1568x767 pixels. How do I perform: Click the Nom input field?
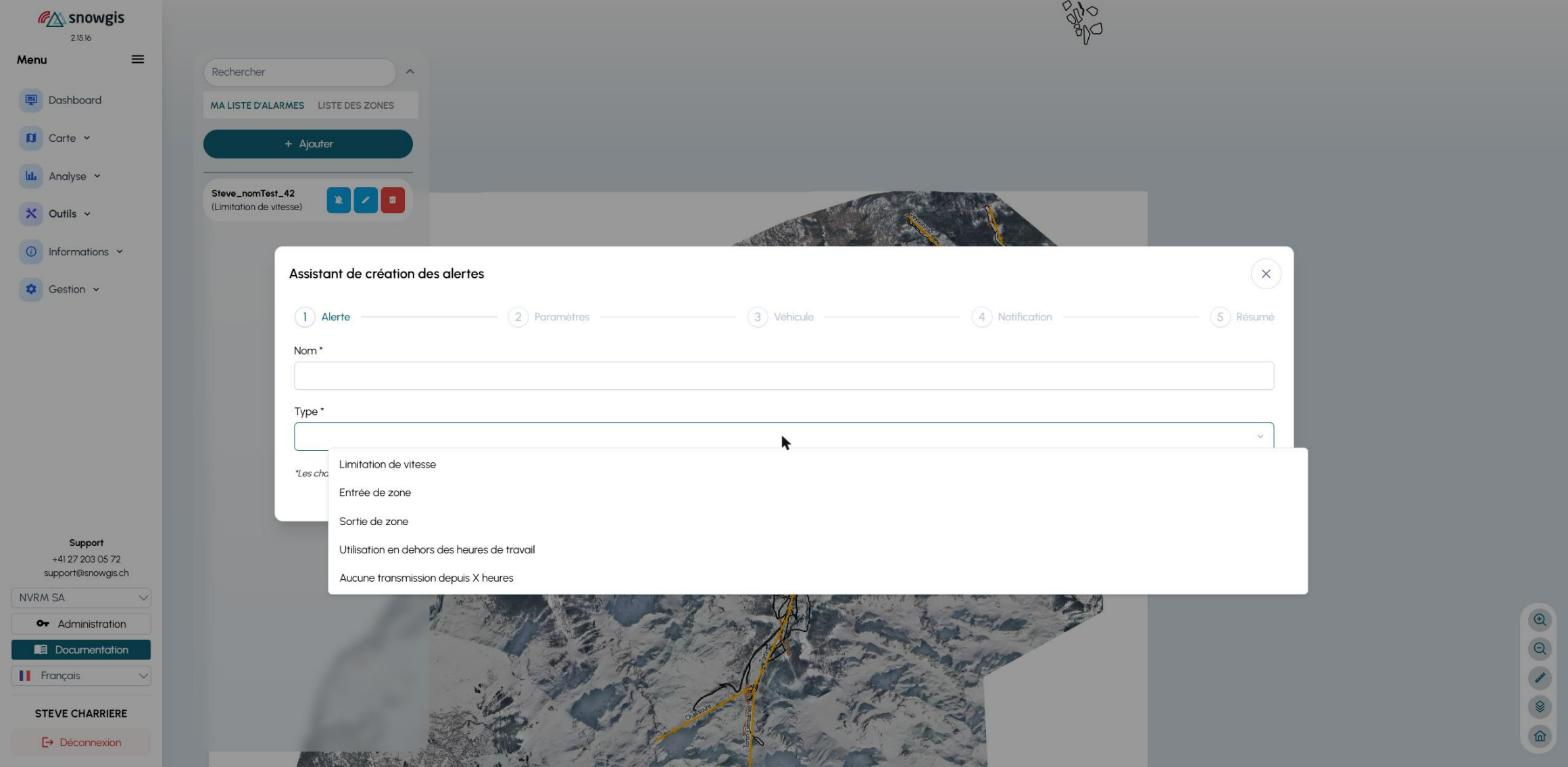pyautogui.click(x=784, y=376)
